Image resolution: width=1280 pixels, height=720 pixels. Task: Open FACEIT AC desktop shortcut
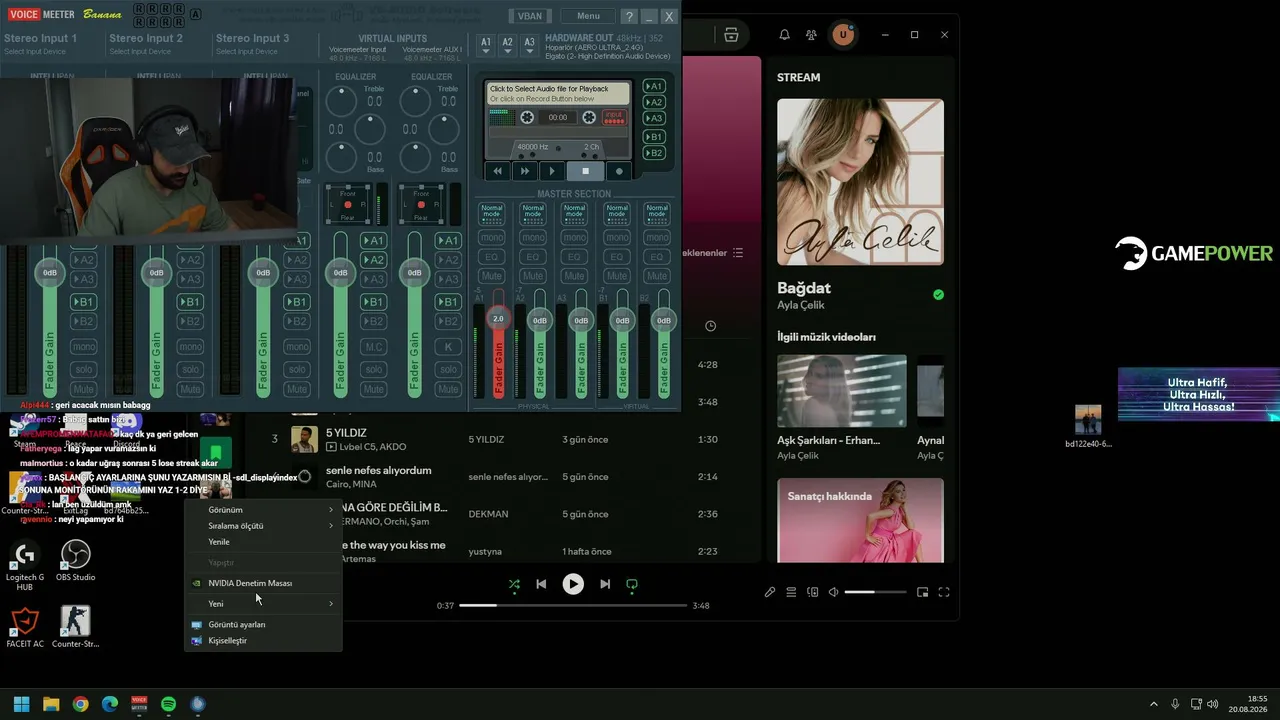pos(25,627)
